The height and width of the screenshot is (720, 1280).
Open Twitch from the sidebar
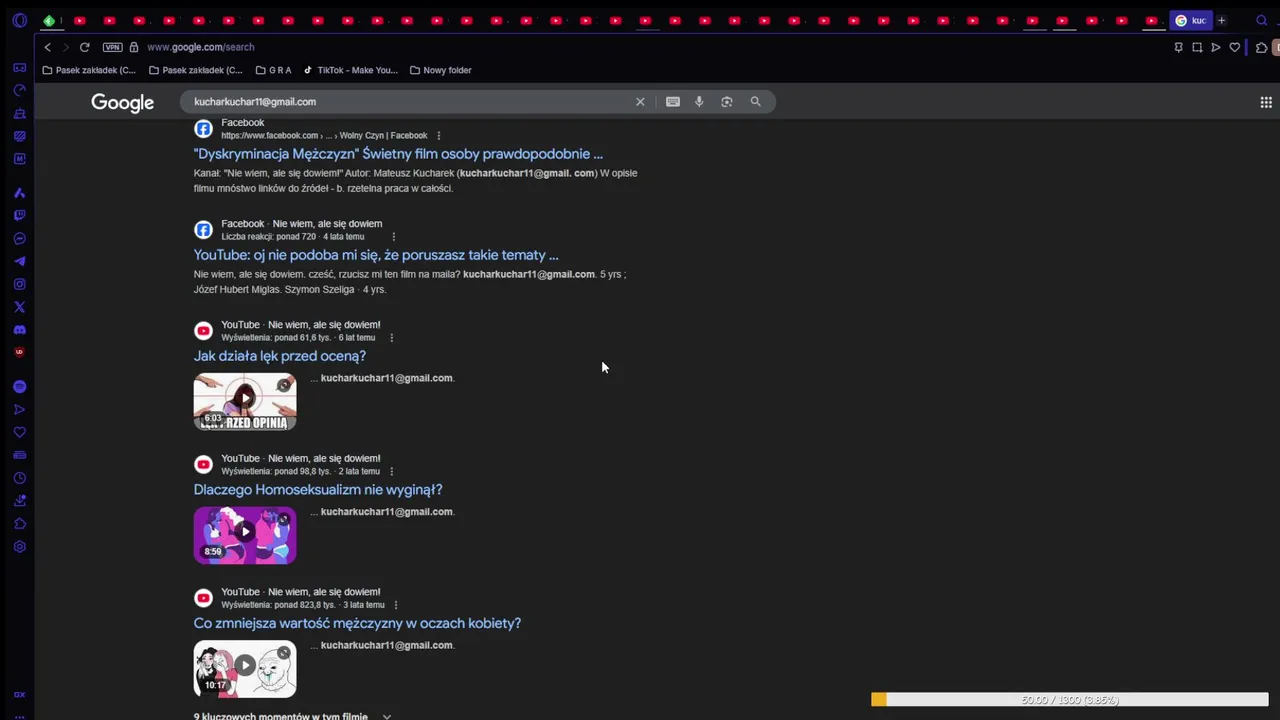[x=19, y=215]
